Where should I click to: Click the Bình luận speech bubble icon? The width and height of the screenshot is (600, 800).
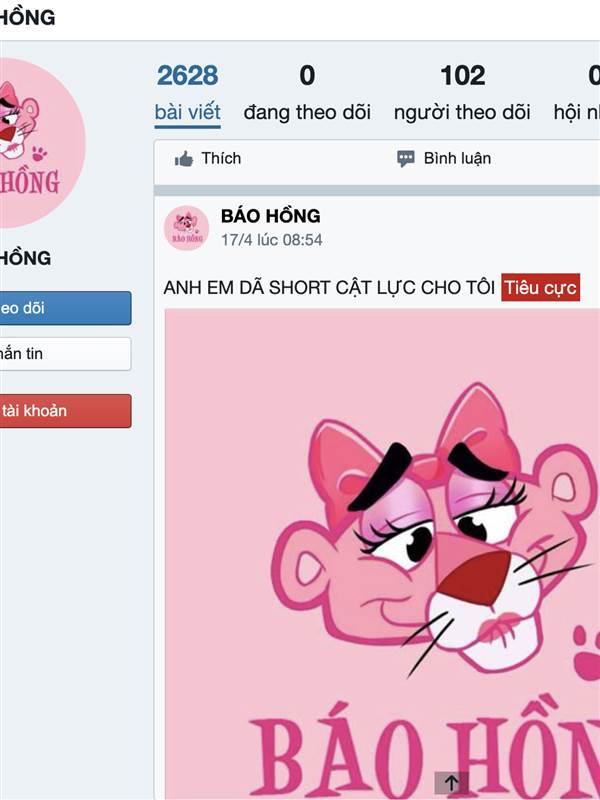click(406, 159)
